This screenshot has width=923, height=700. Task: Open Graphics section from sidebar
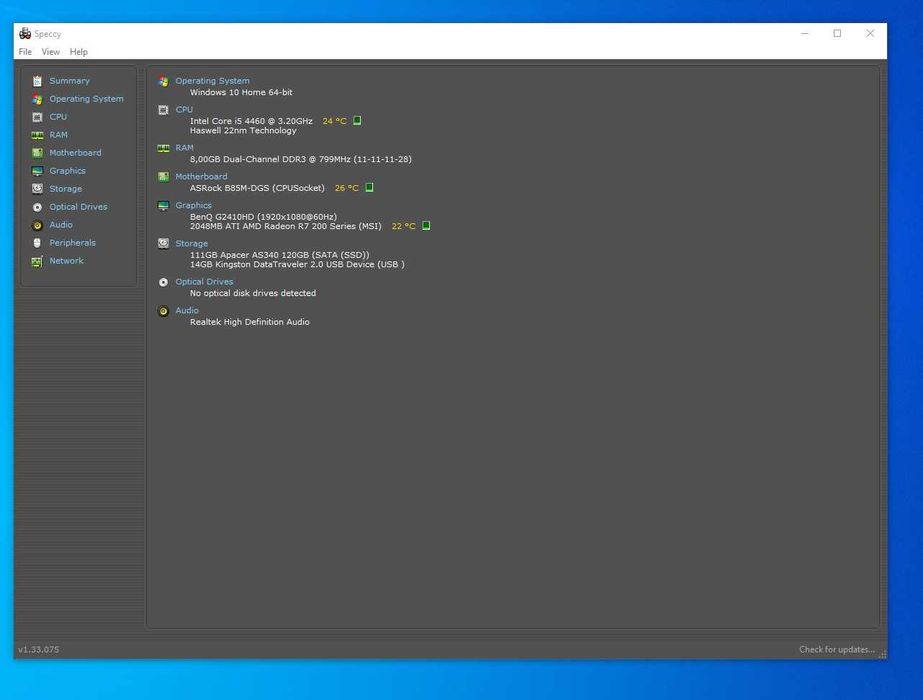click(68, 171)
